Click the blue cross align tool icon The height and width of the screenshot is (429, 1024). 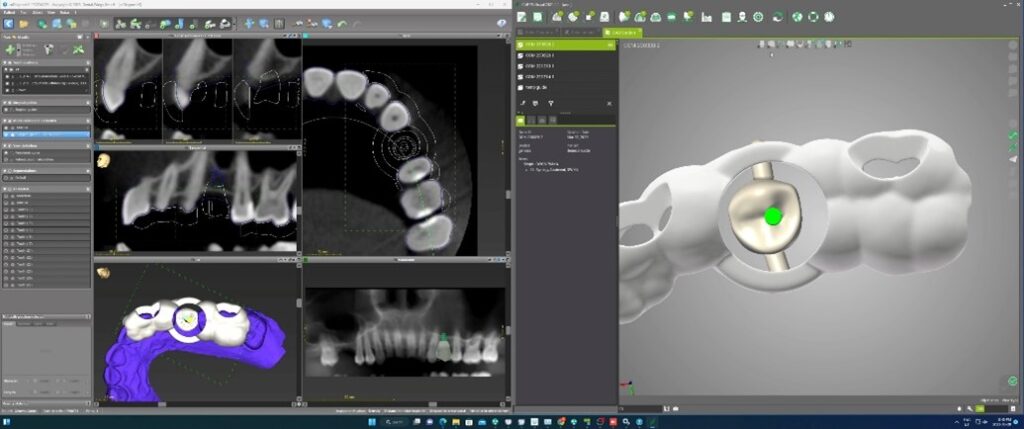tap(249, 24)
